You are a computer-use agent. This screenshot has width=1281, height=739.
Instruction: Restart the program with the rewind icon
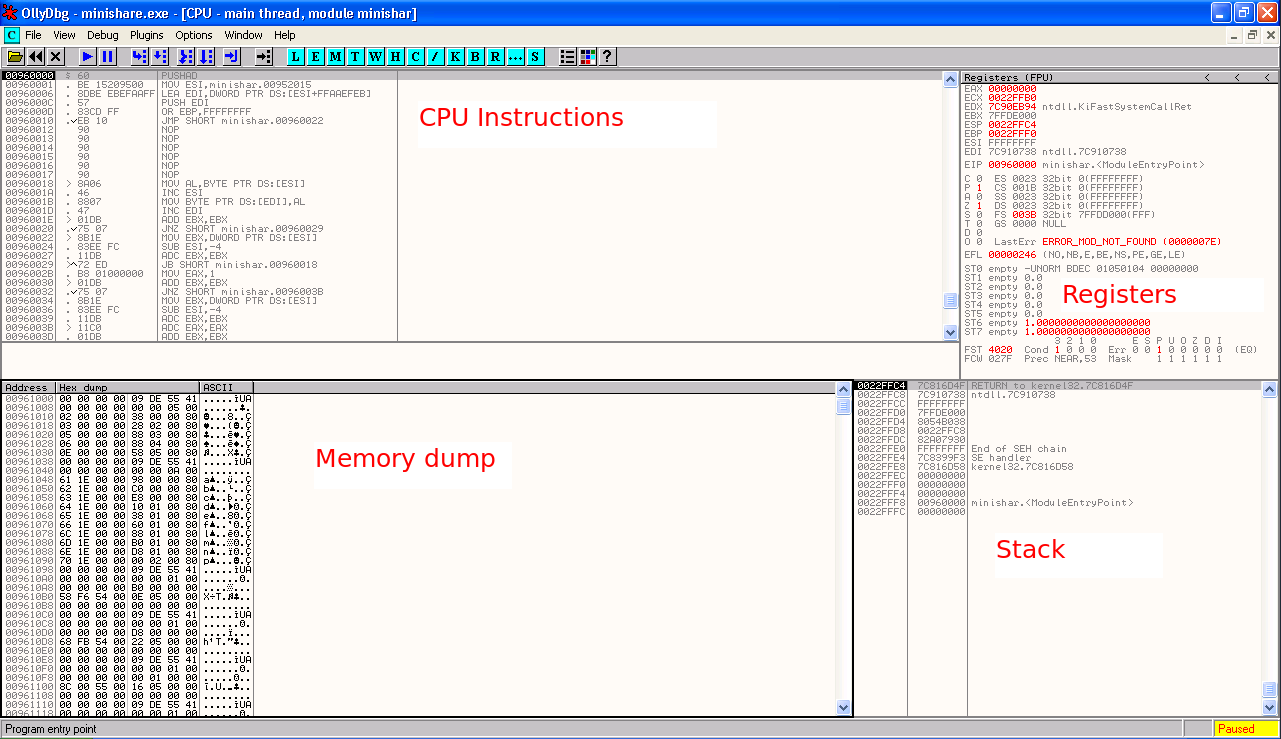(36, 57)
